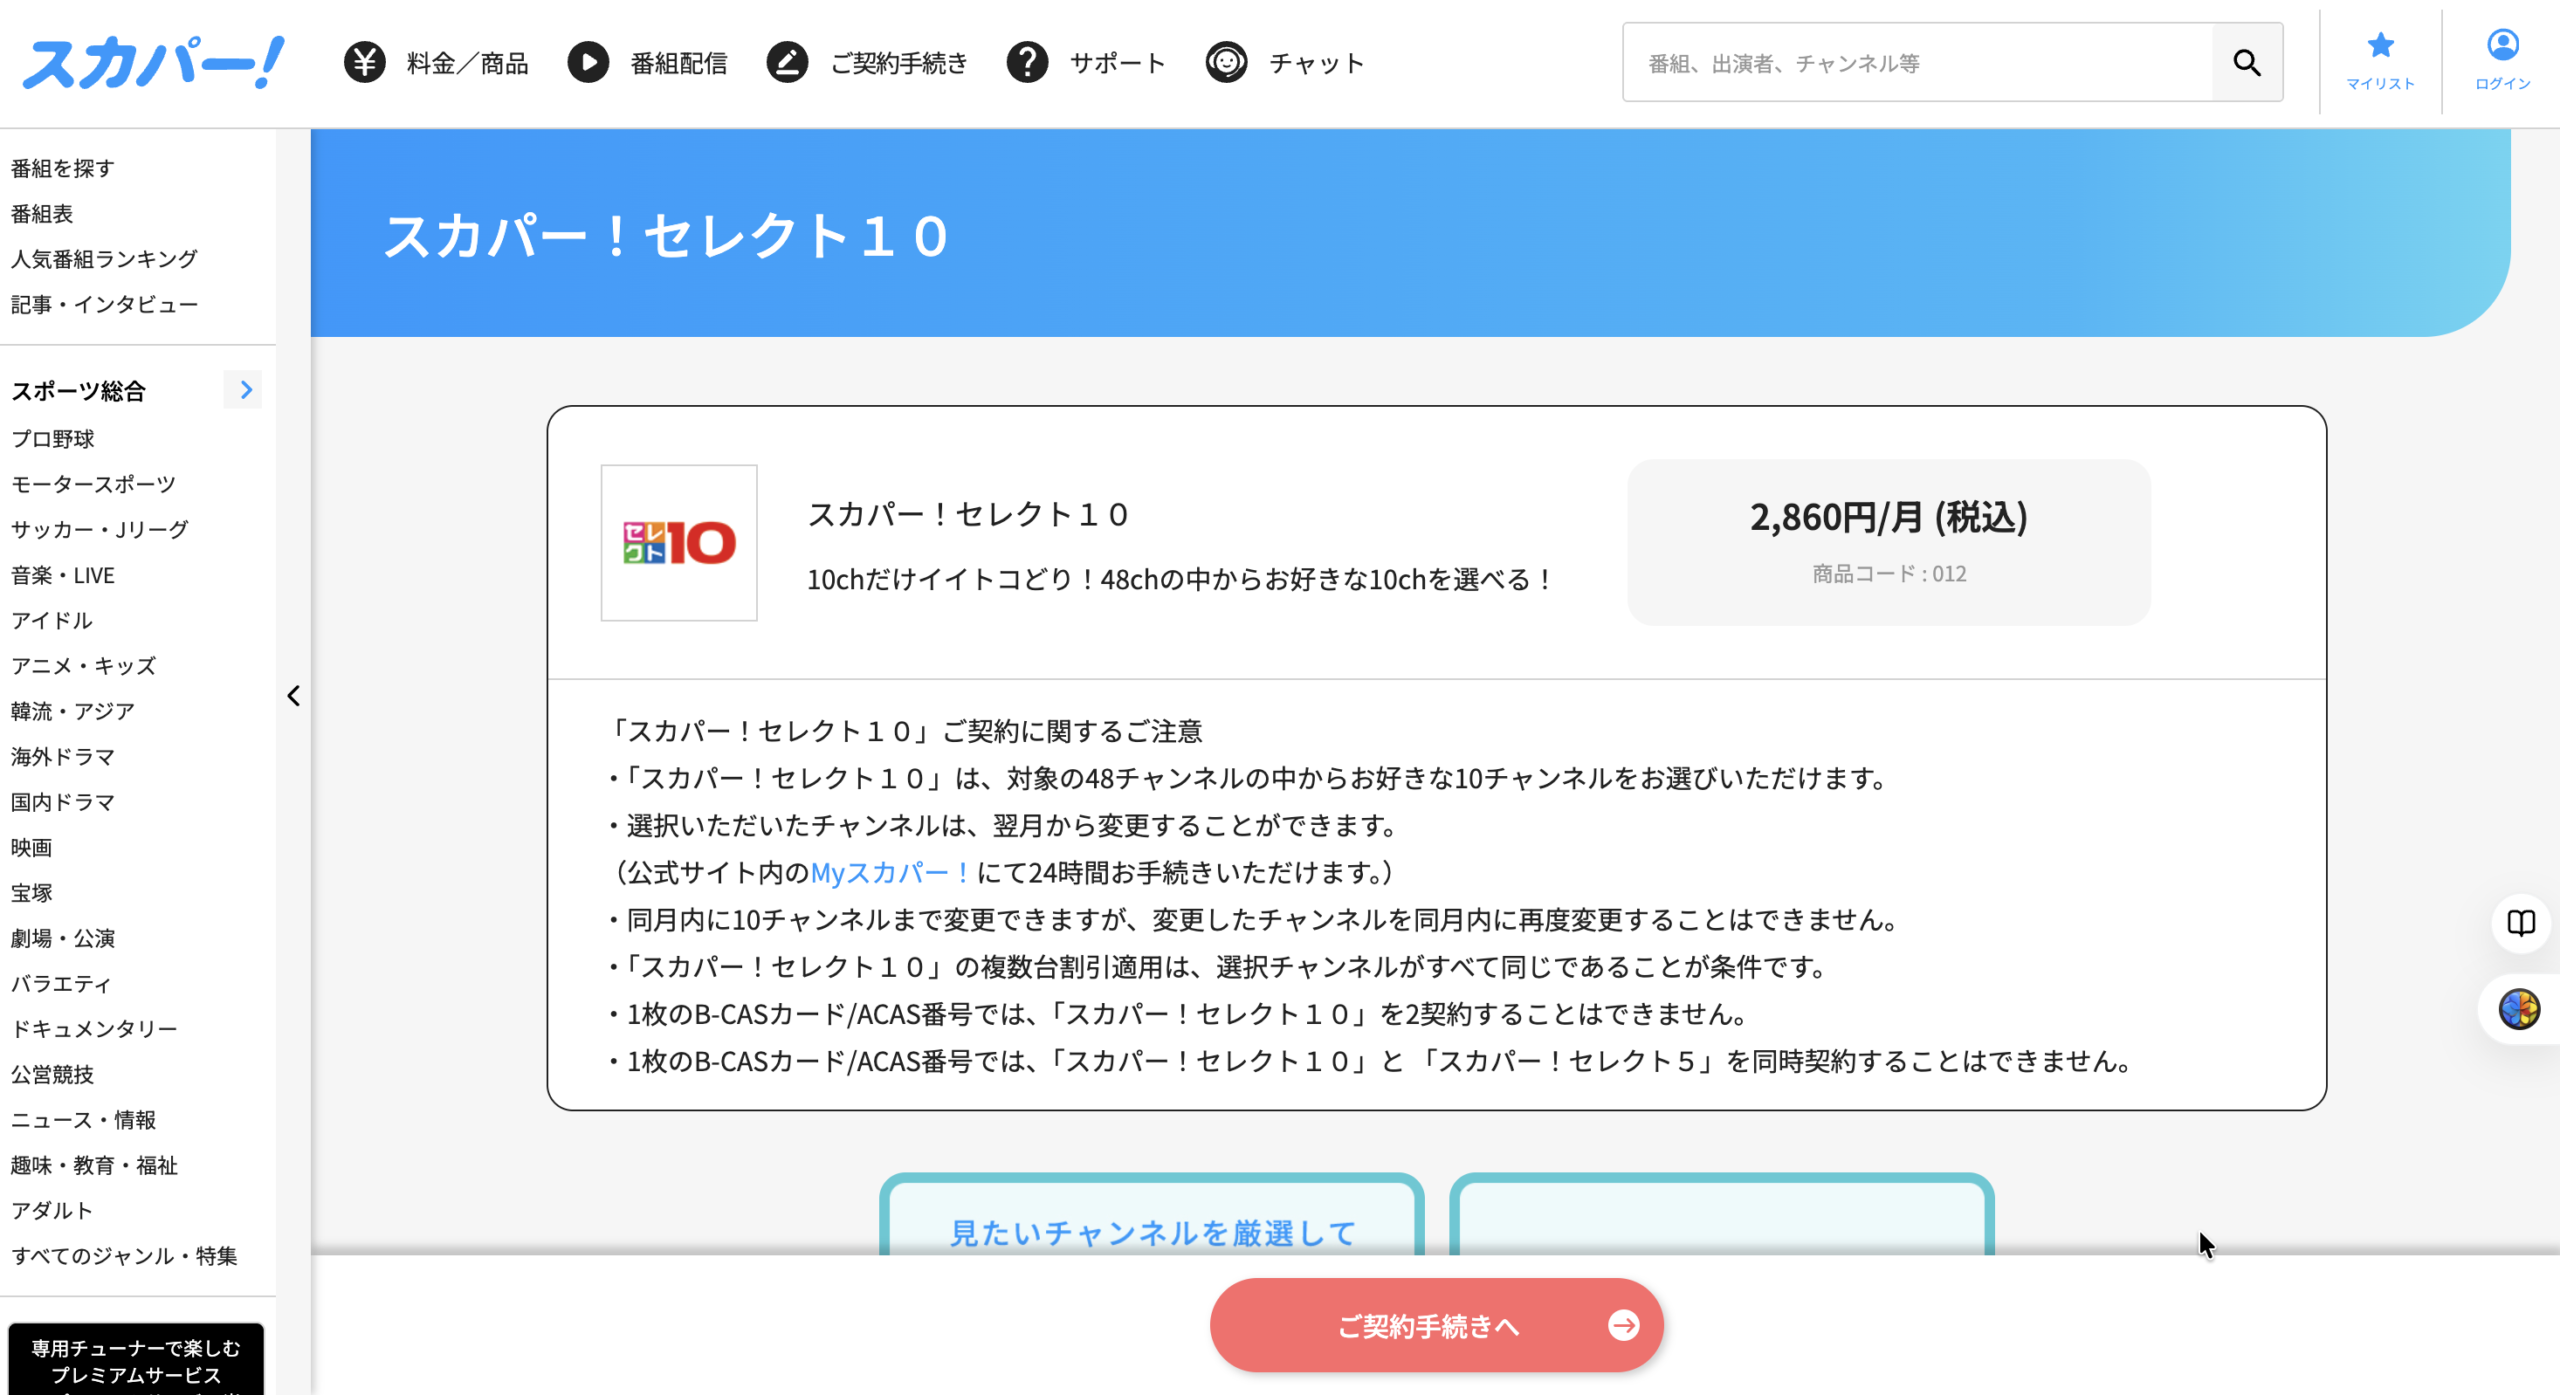Screen dimensions: 2560x1395
Task: Select 劇場・公演 genre
Action: pos(63,938)
